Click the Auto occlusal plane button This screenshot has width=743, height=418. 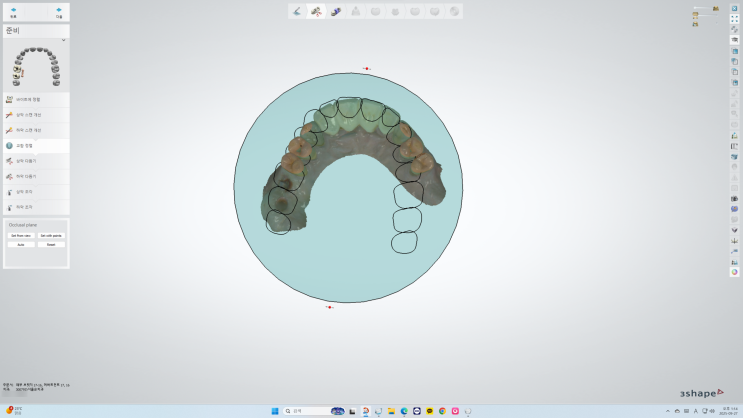click(x=21, y=245)
